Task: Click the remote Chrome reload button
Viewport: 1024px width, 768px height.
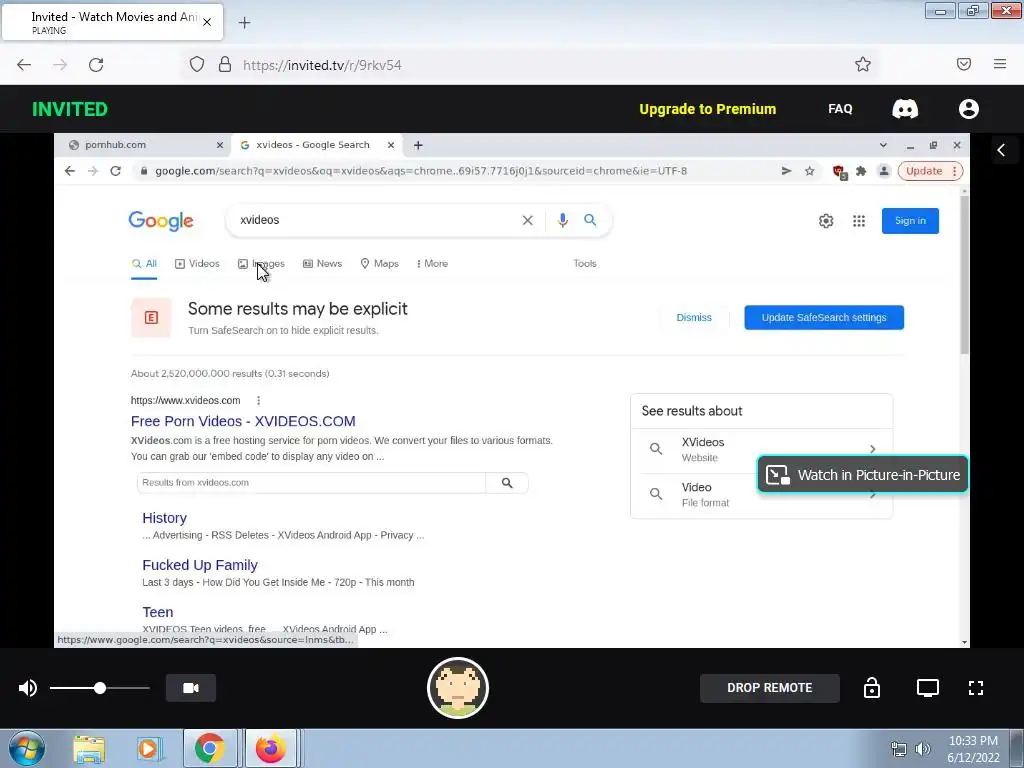Action: point(116,171)
